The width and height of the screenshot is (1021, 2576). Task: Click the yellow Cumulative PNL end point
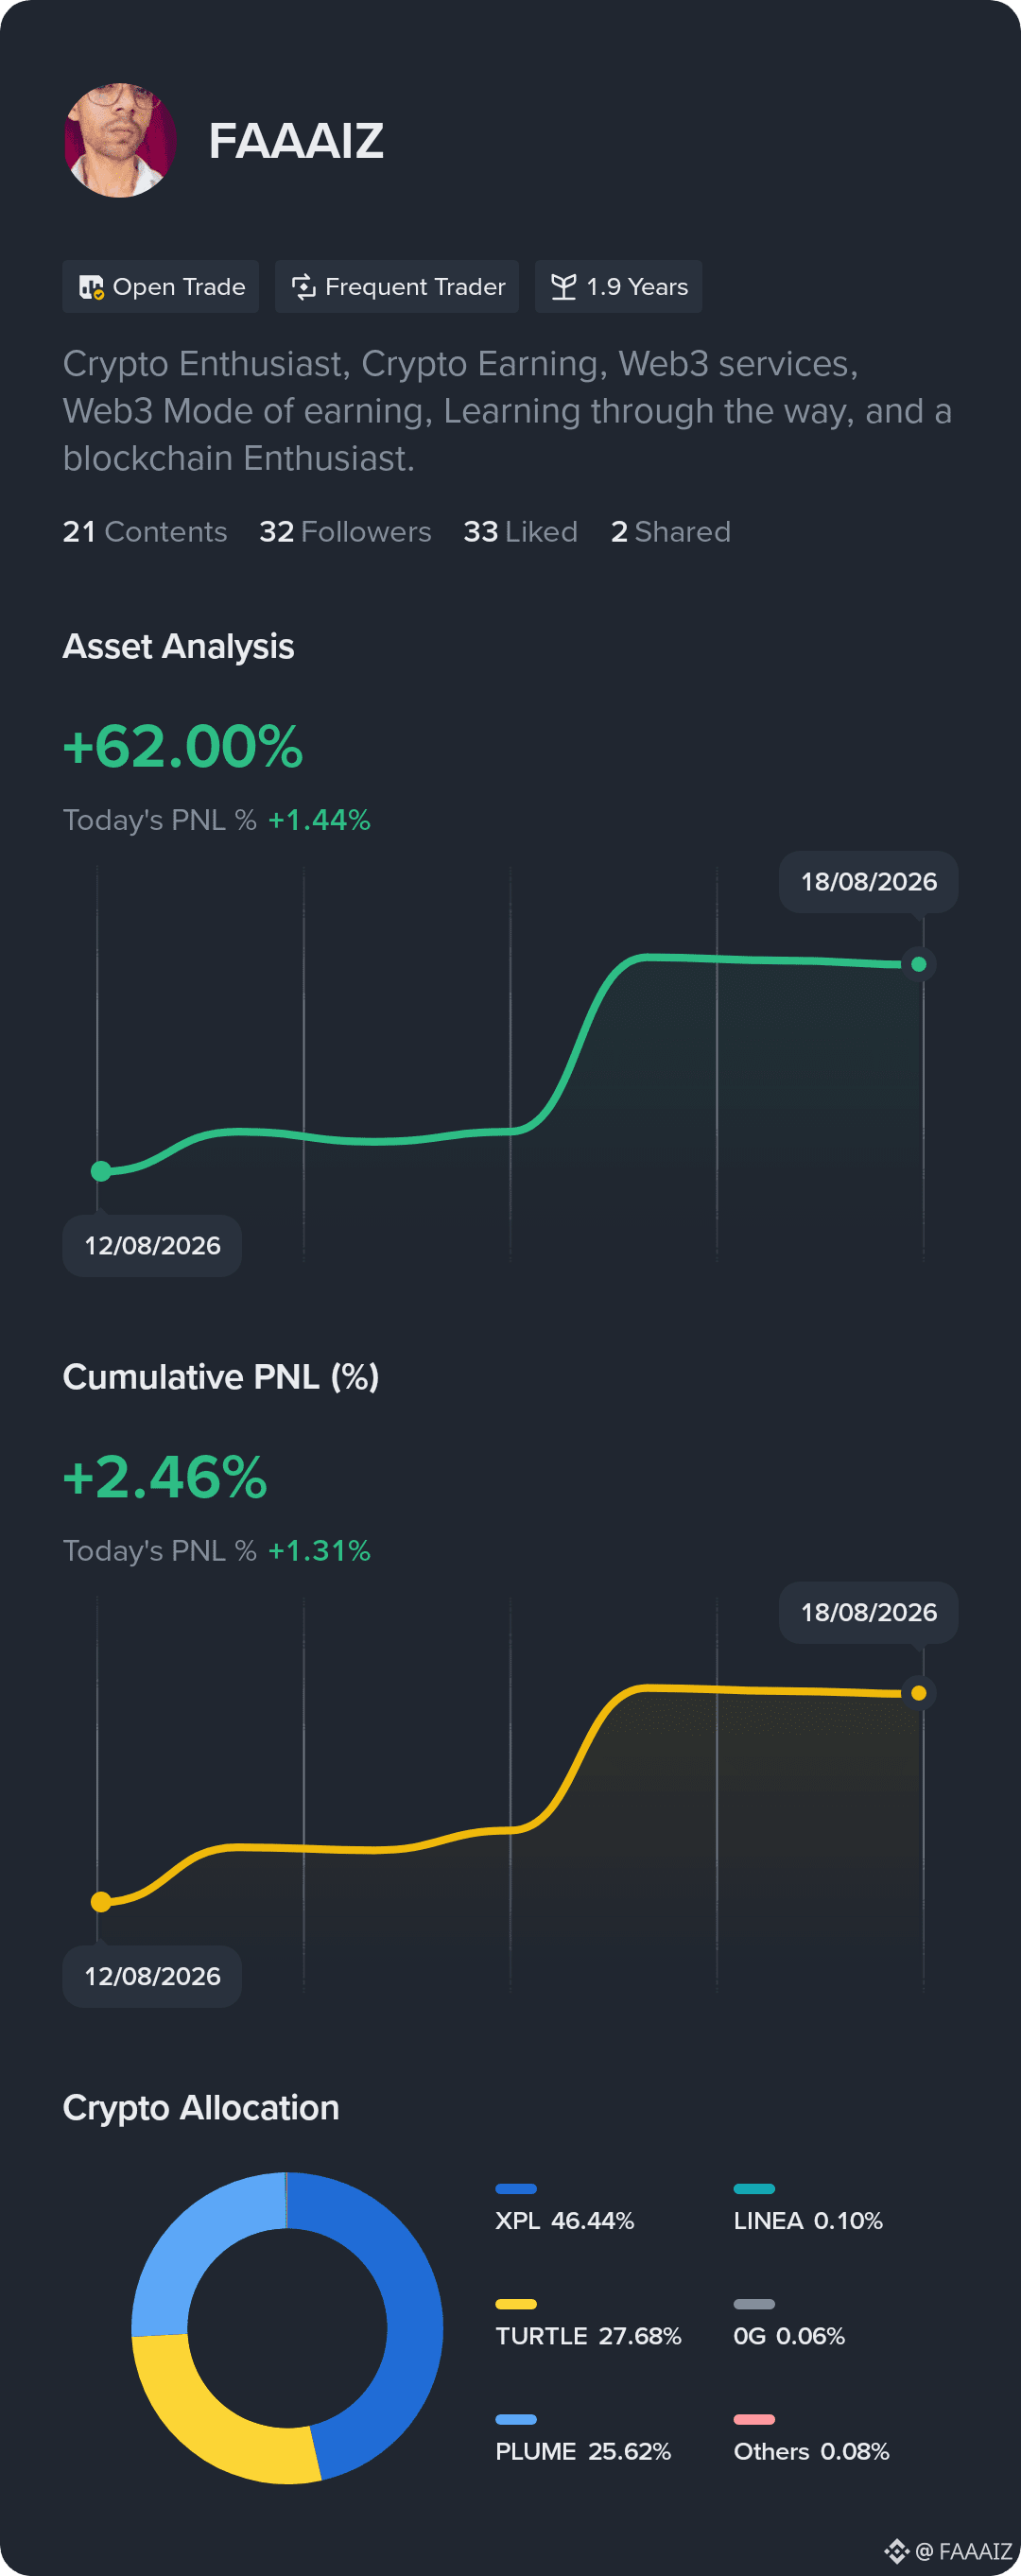coord(919,1693)
